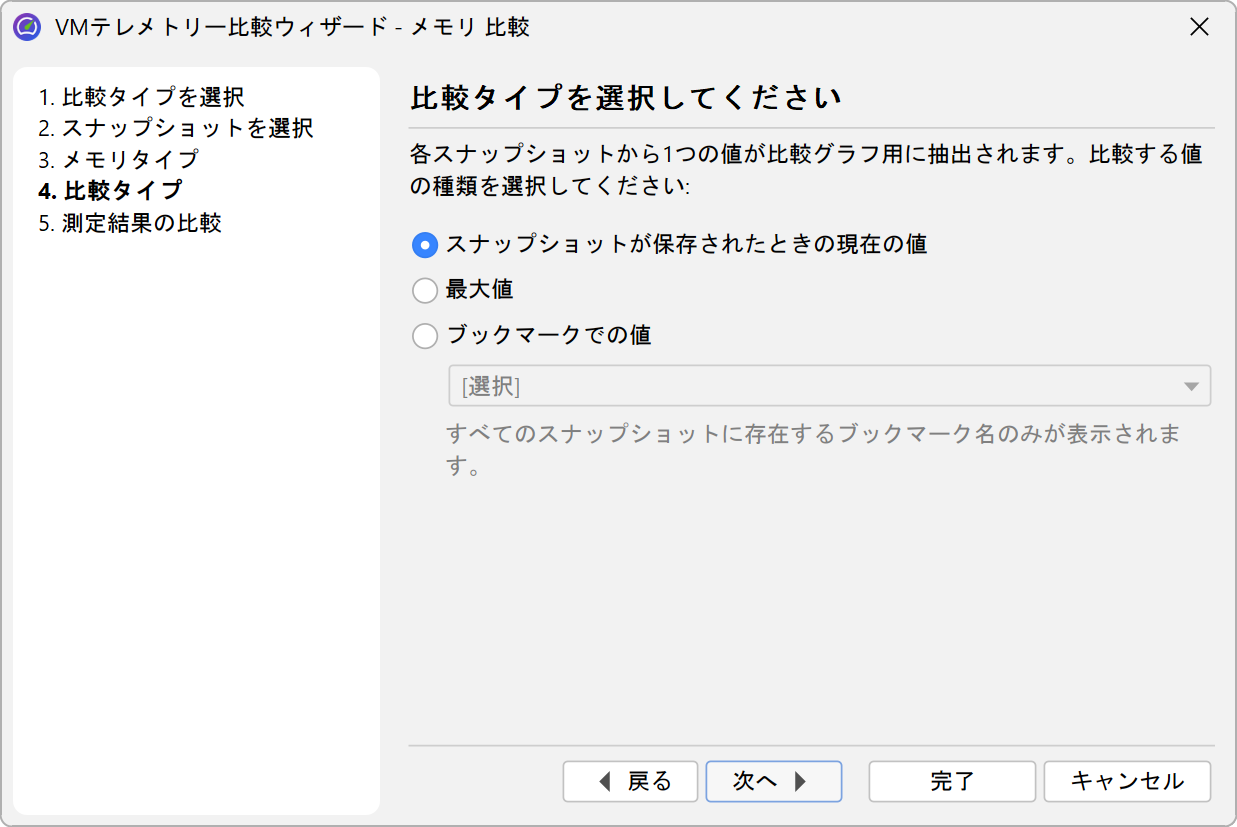Click the wizard app icon in title bar
The width and height of the screenshot is (1237, 827).
coord(27,27)
